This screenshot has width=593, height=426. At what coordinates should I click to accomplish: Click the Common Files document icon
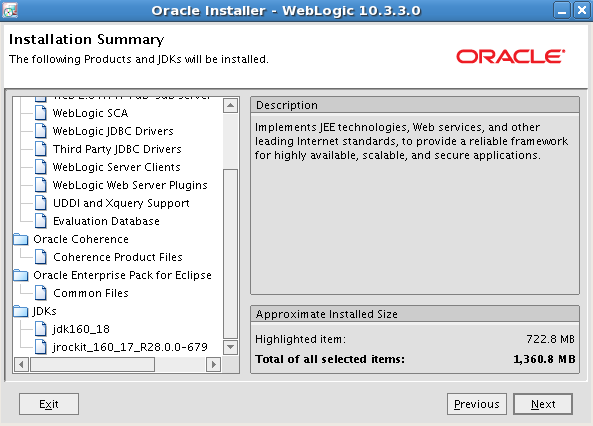tap(41, 293)
